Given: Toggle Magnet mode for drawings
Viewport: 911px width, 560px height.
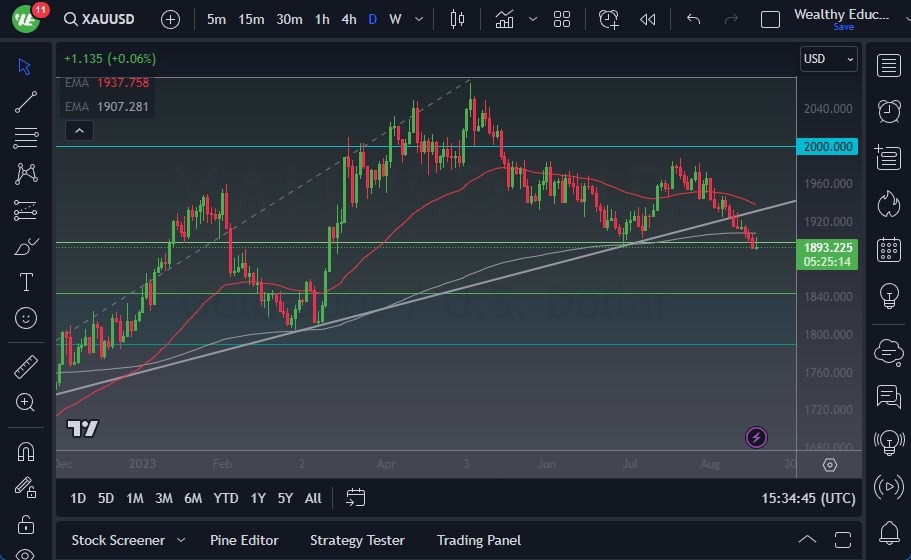Looking at the screenshot, I should pos(26,451).
